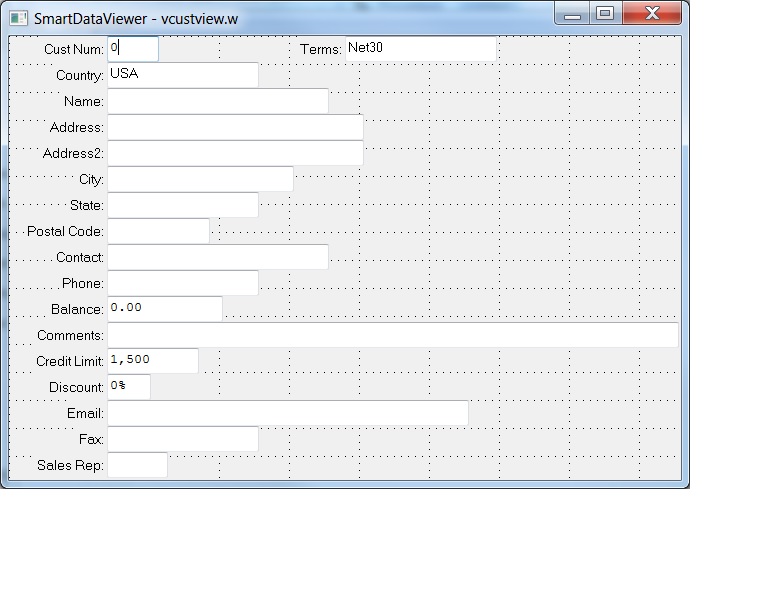Maximize the SmartDataViewer window

(x=605, y=13)
